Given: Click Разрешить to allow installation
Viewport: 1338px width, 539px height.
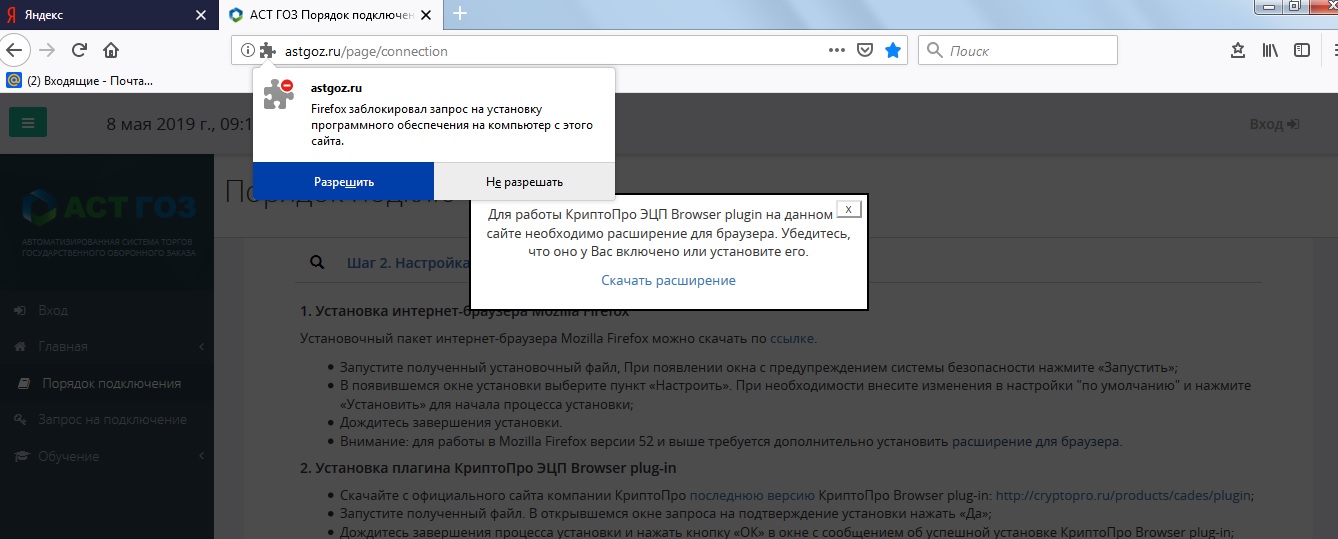Looking at the screenshot, I should pos(343,182).
